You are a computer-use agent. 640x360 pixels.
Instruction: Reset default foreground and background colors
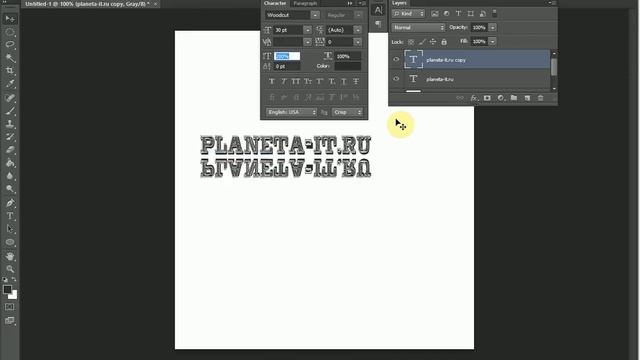[x=5, y=280]
